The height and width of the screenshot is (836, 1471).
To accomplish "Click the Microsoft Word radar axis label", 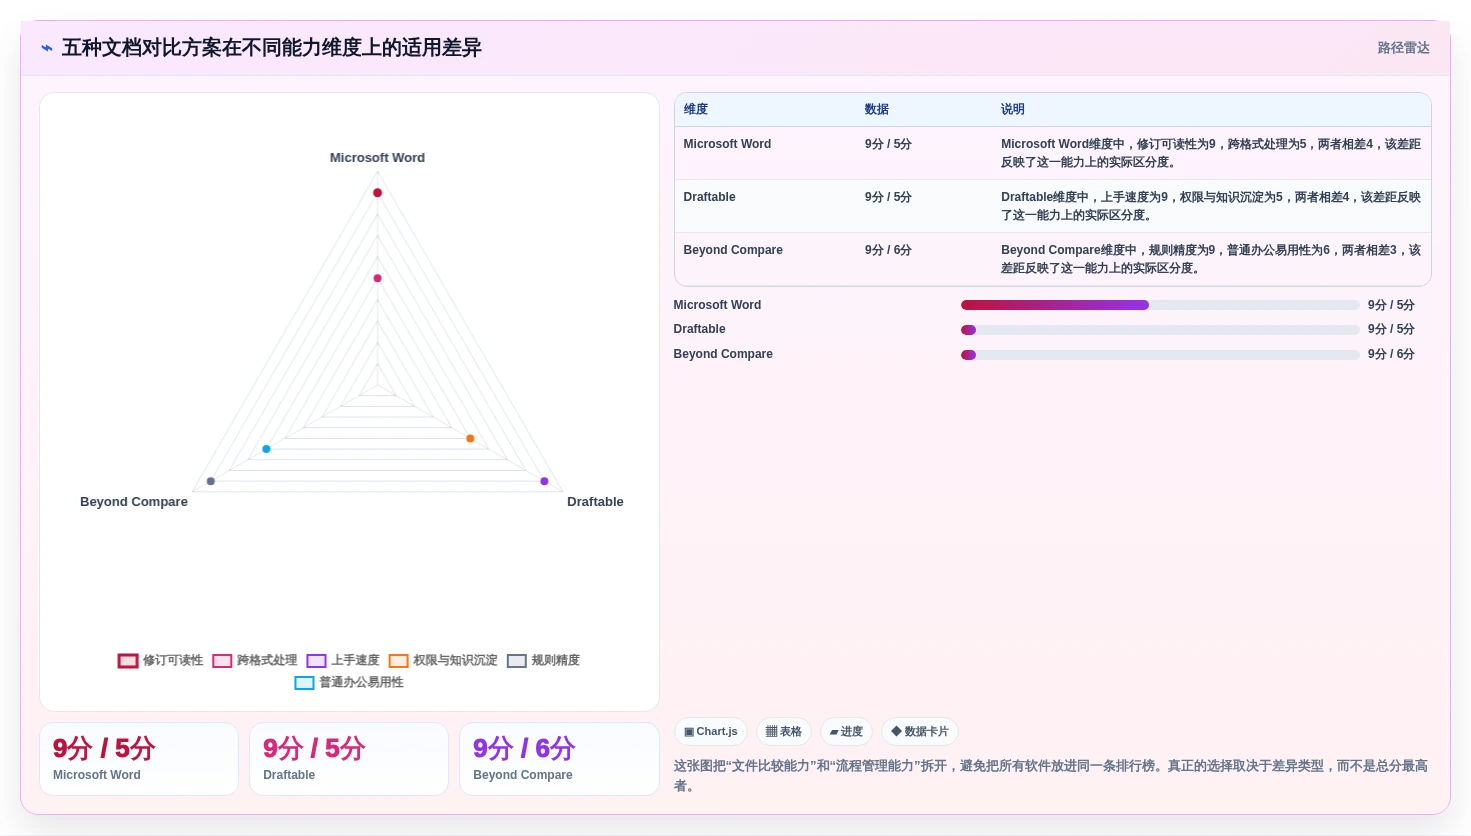I will pyautogui.click(x=377, y=158).
